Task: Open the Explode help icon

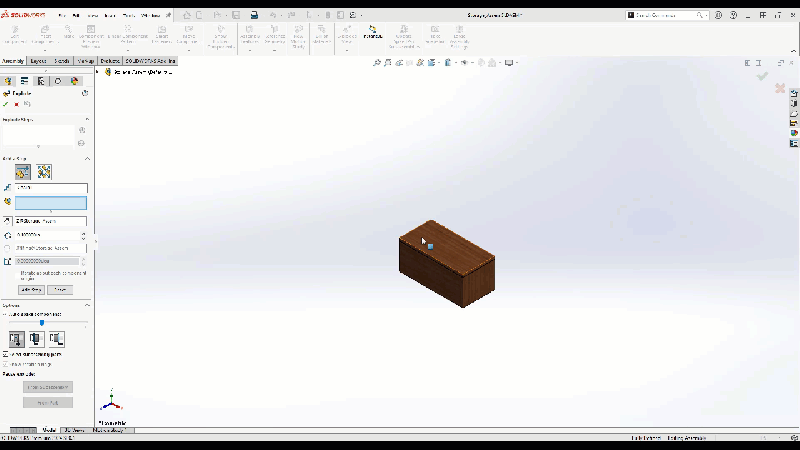Action: click(x=85, y=93)
